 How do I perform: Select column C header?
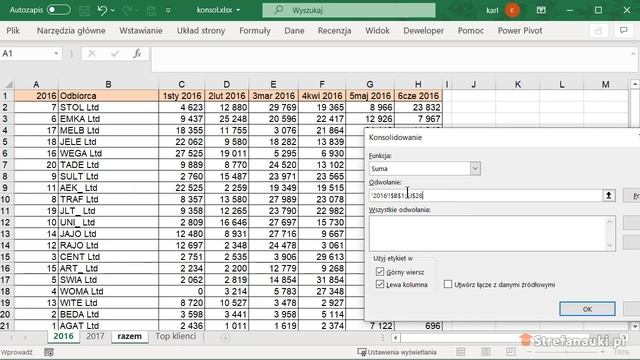click(x=182, y=84)
